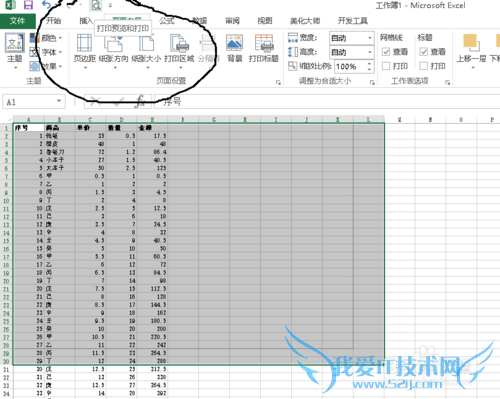Select column P header
The image size is (500, 399).
tap(492, 119)
